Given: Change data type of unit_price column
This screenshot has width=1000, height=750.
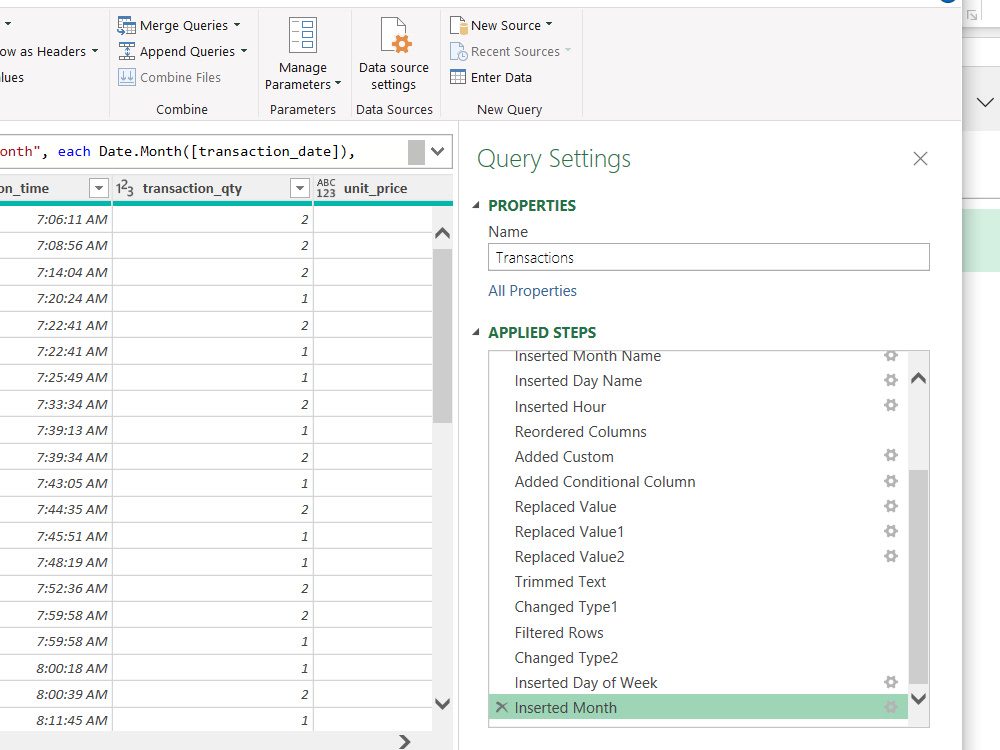Looking at the screenshot, I should (326, 188).
